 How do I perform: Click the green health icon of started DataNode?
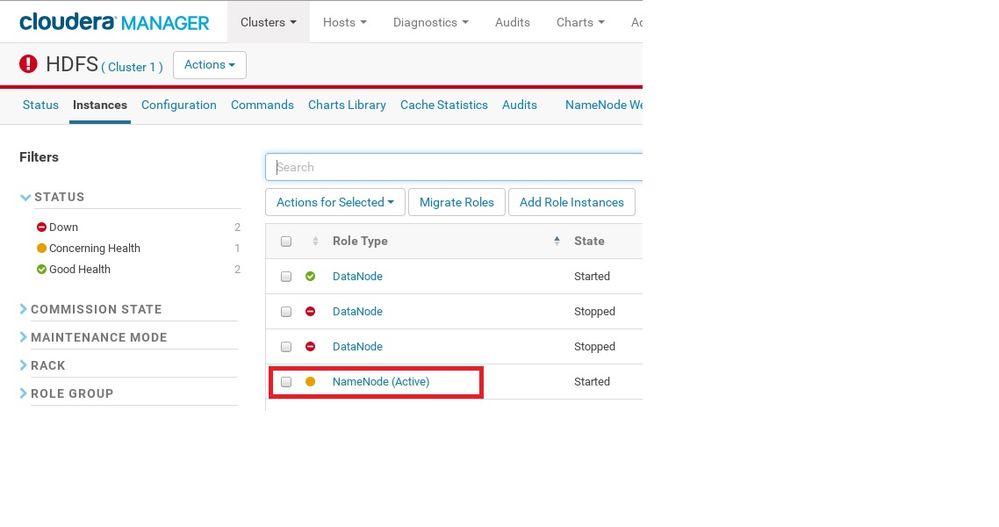click(x=310, y=276)
